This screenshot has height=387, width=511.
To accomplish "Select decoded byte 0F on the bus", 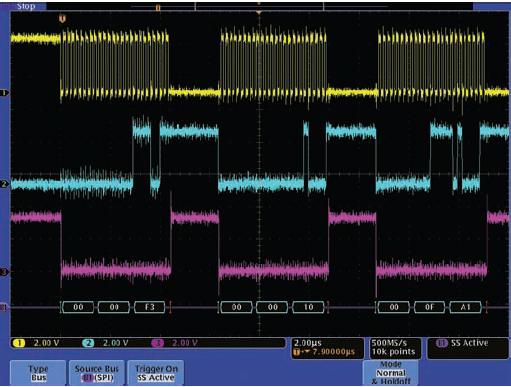I will [x=429, y=307].
